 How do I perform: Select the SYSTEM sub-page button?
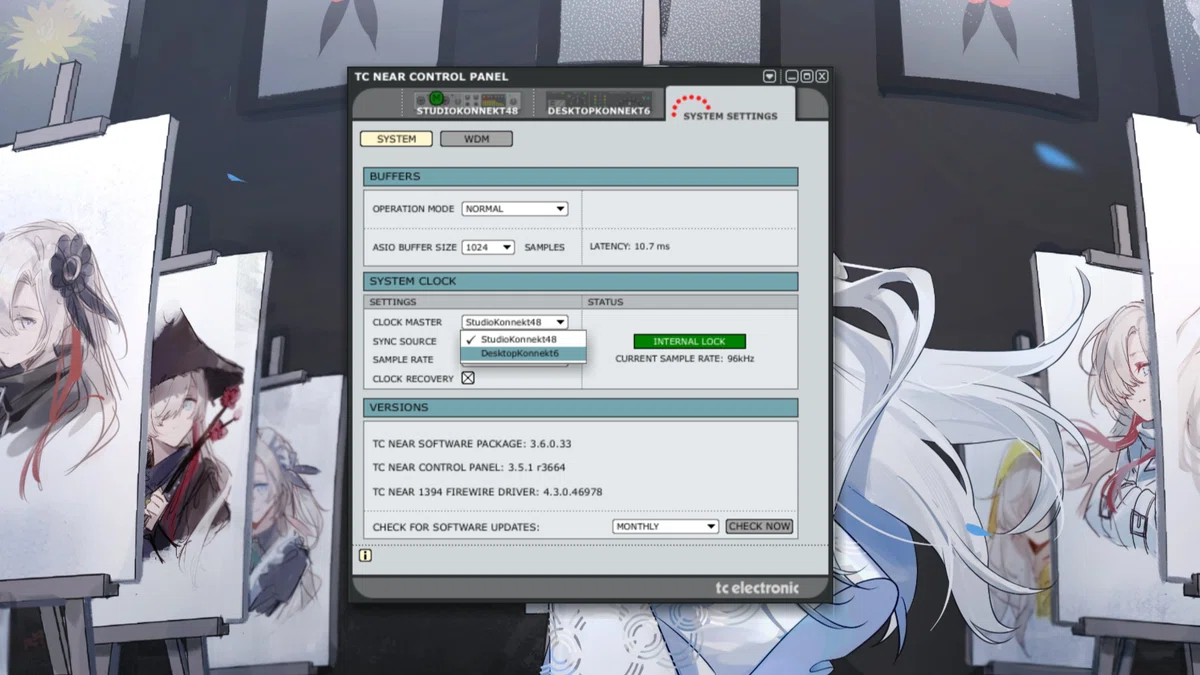pyautogui.click(x=396, y=139)
